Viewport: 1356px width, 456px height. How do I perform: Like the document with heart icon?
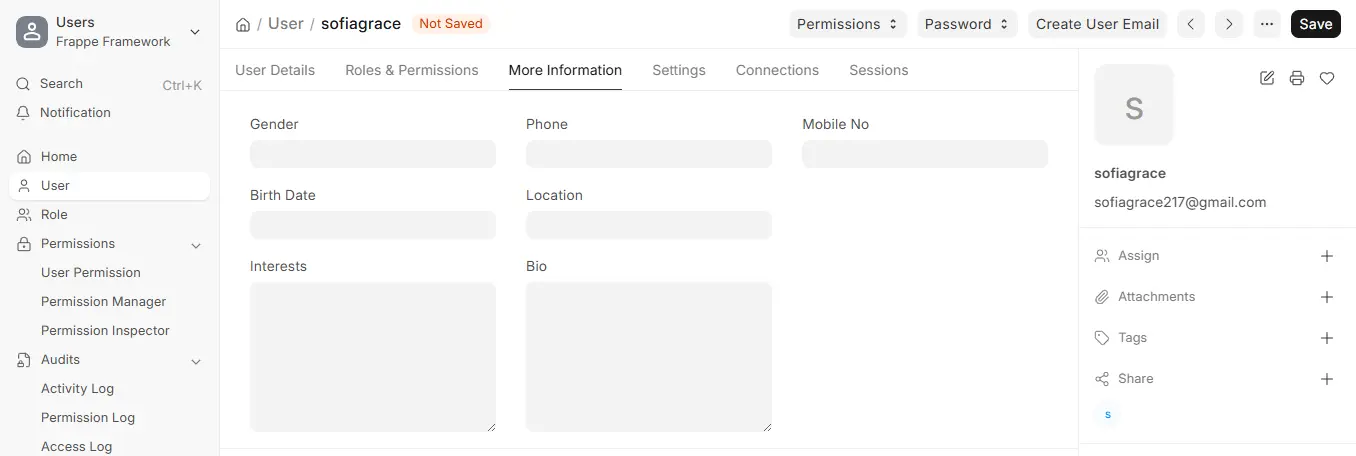tap(1327, 78)
